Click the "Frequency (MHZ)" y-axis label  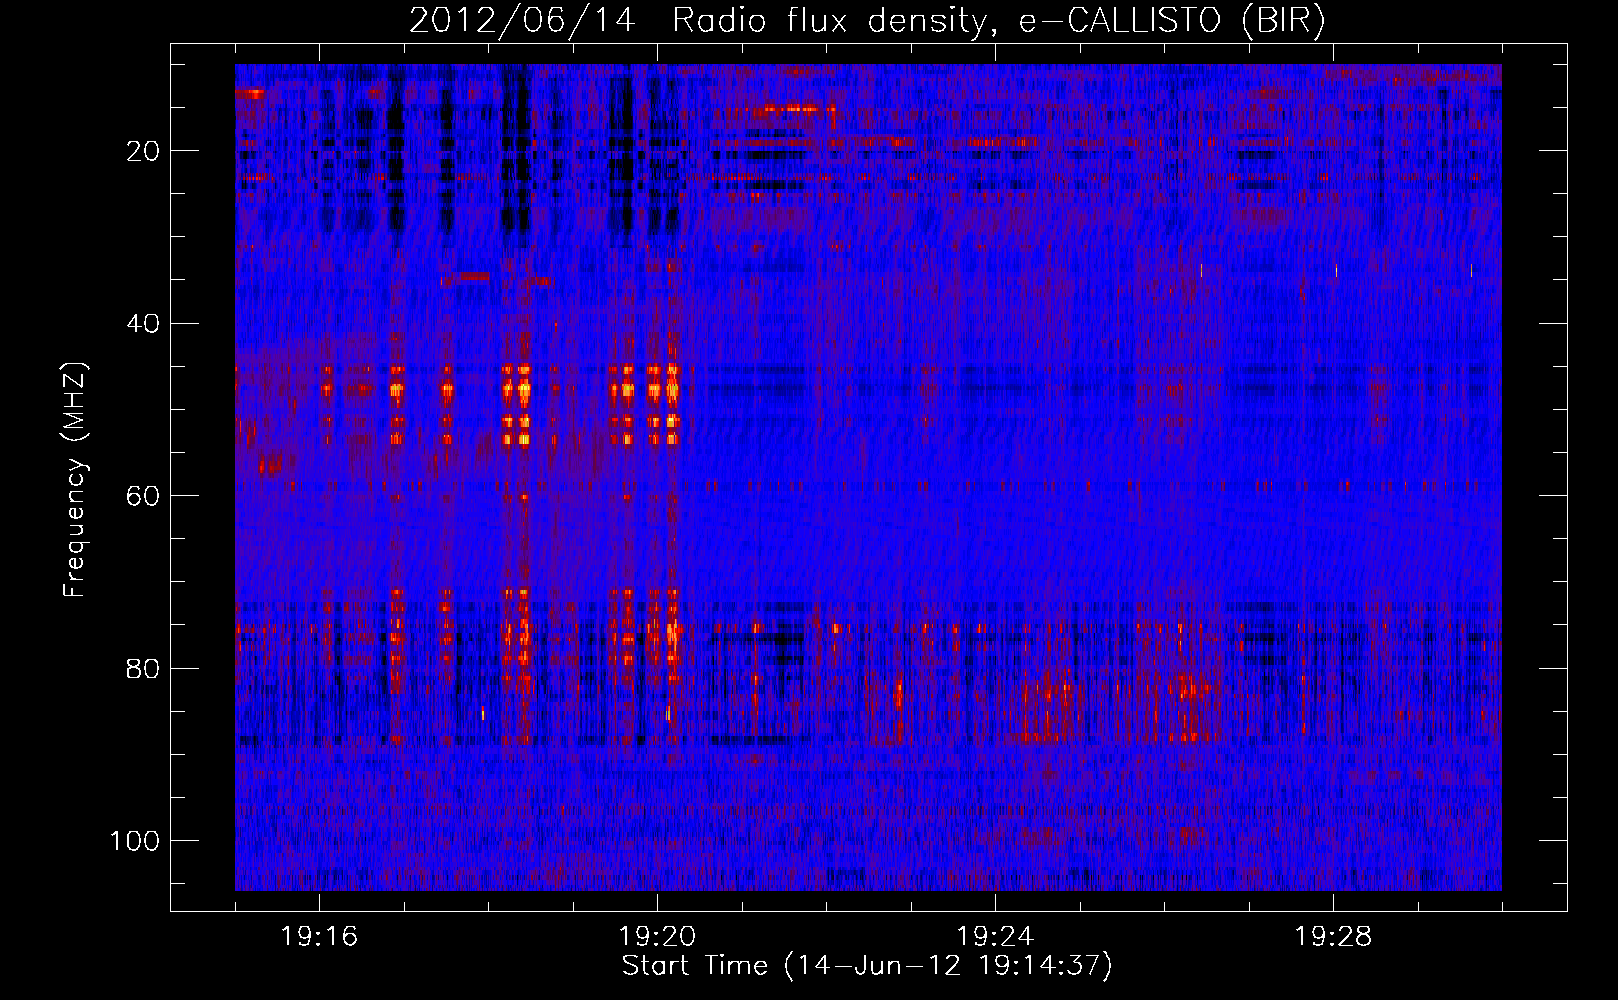(76, 479)
